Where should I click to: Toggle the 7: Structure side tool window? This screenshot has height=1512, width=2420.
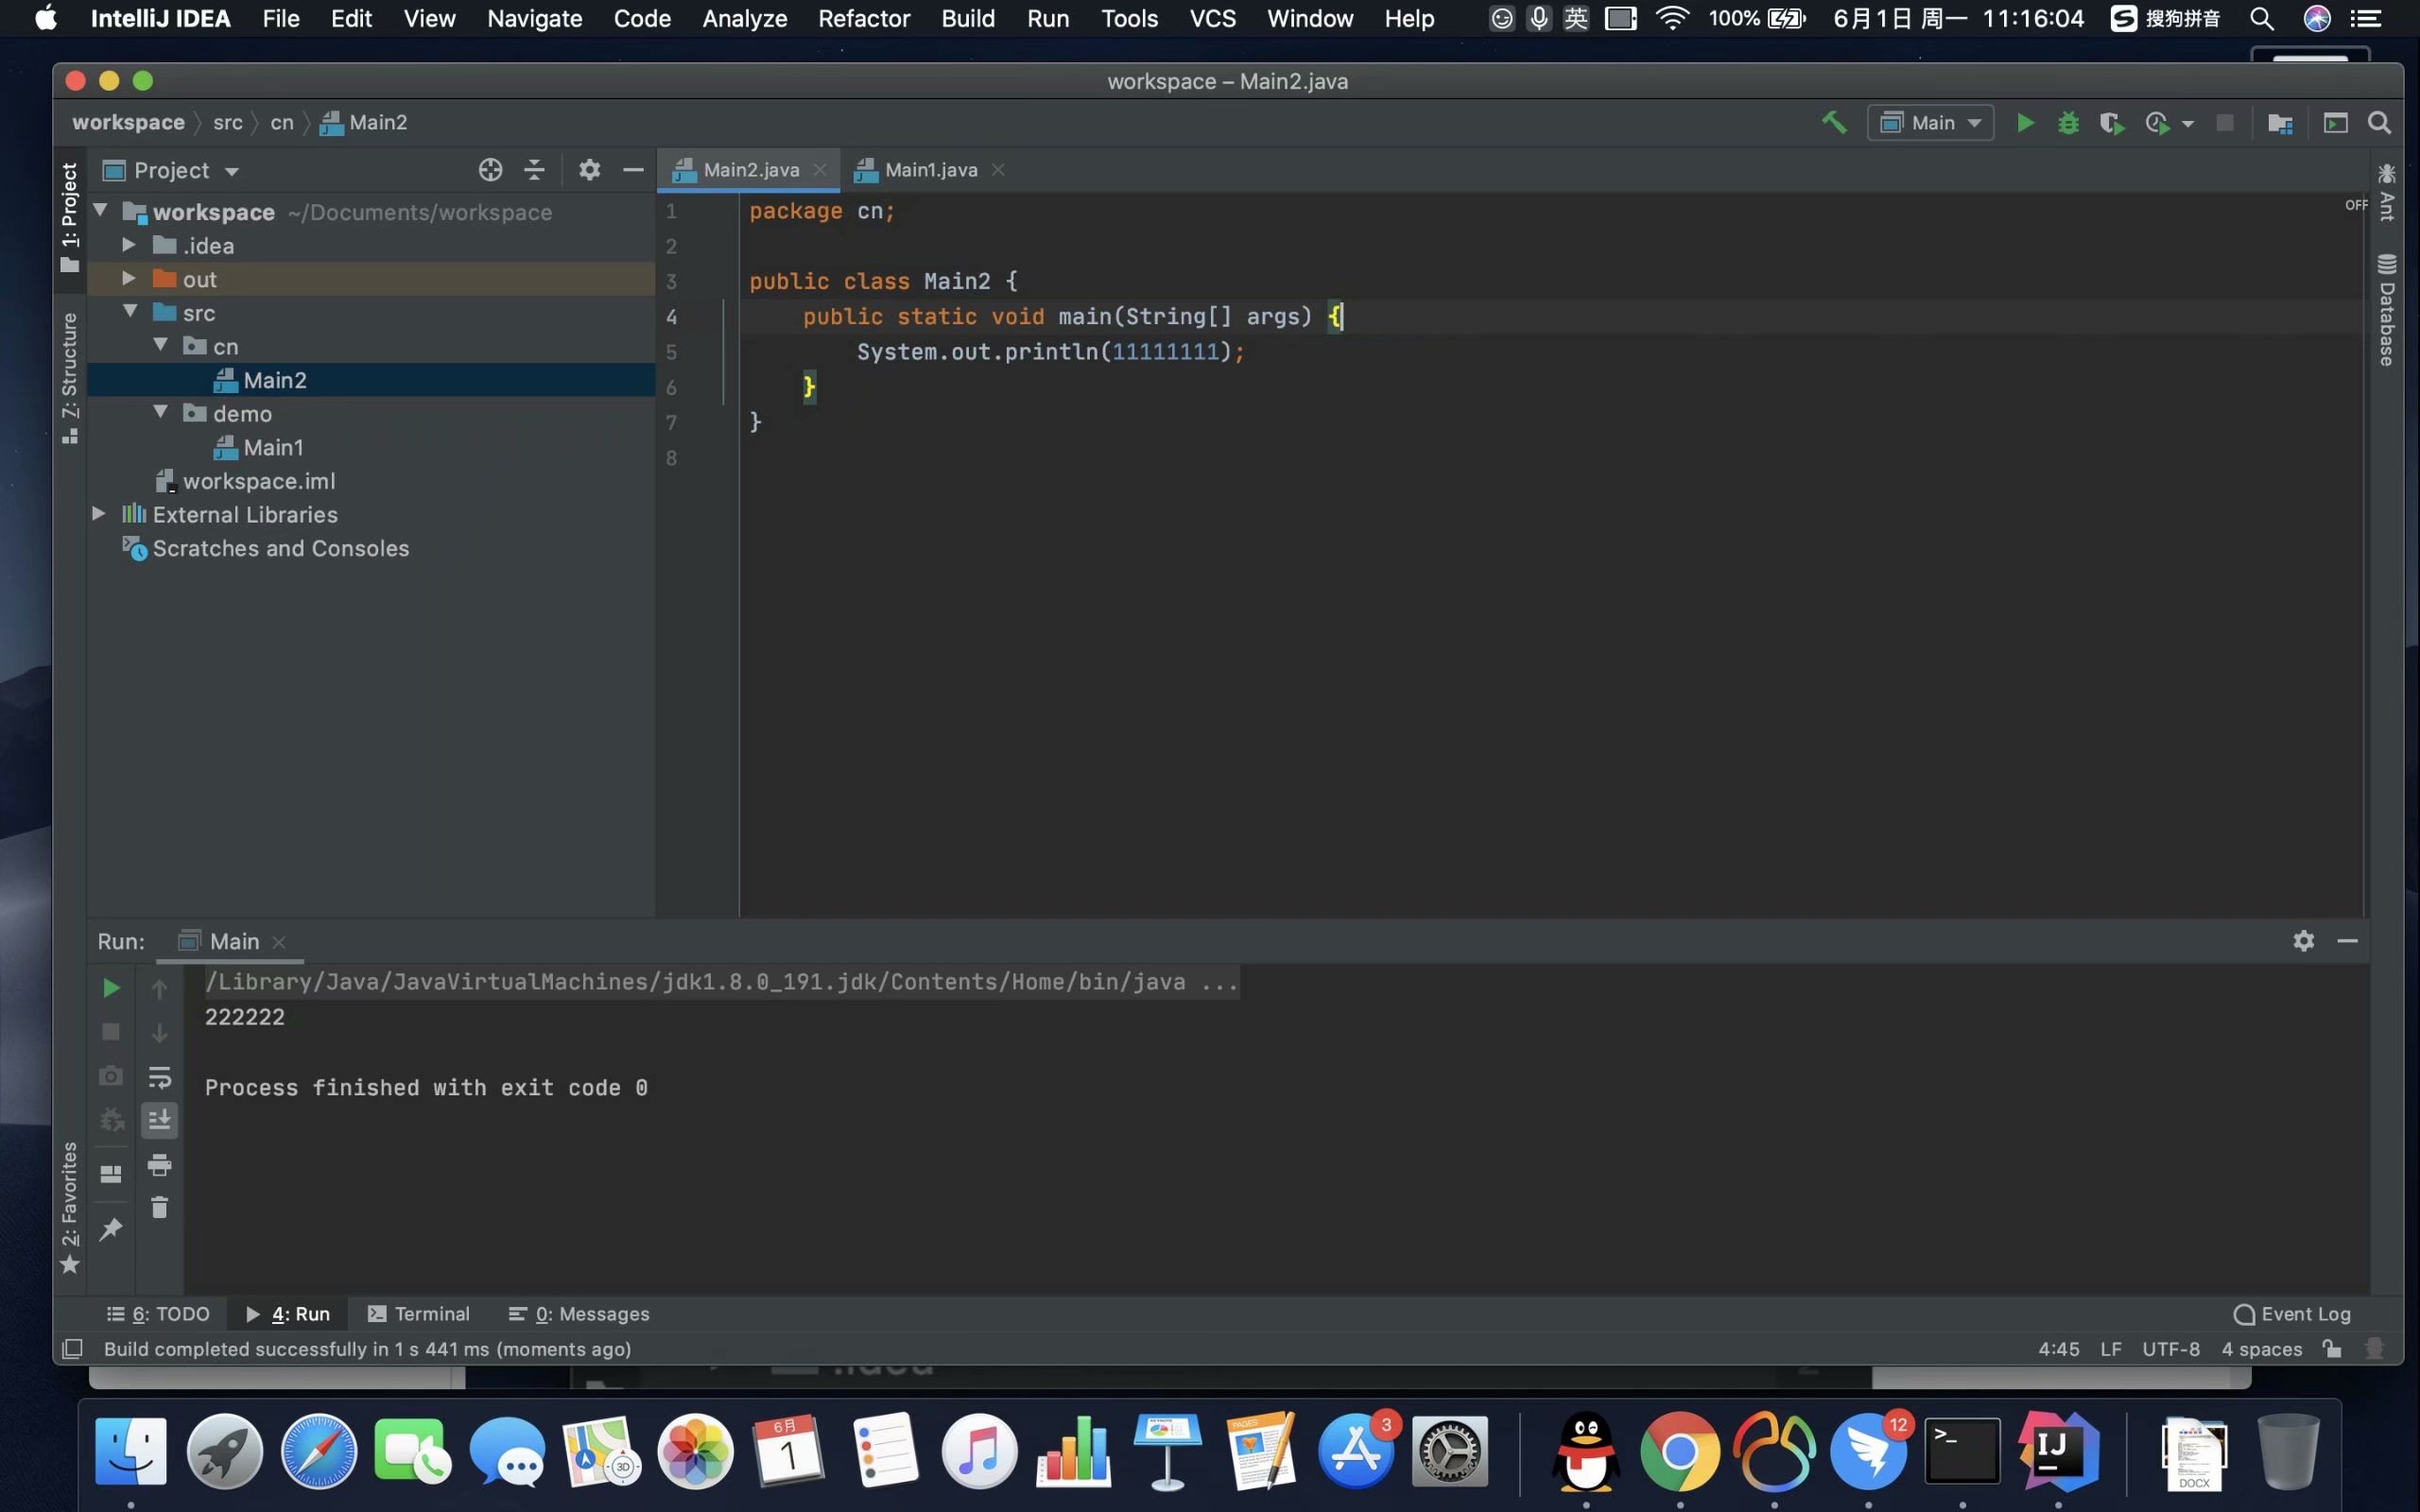tap(69, 378)
